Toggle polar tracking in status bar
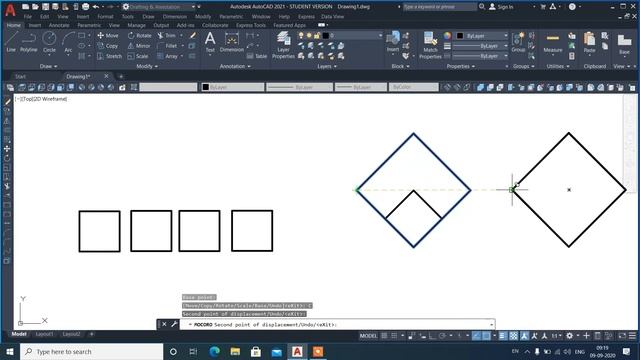640x360 pixels. coord(442,336)
